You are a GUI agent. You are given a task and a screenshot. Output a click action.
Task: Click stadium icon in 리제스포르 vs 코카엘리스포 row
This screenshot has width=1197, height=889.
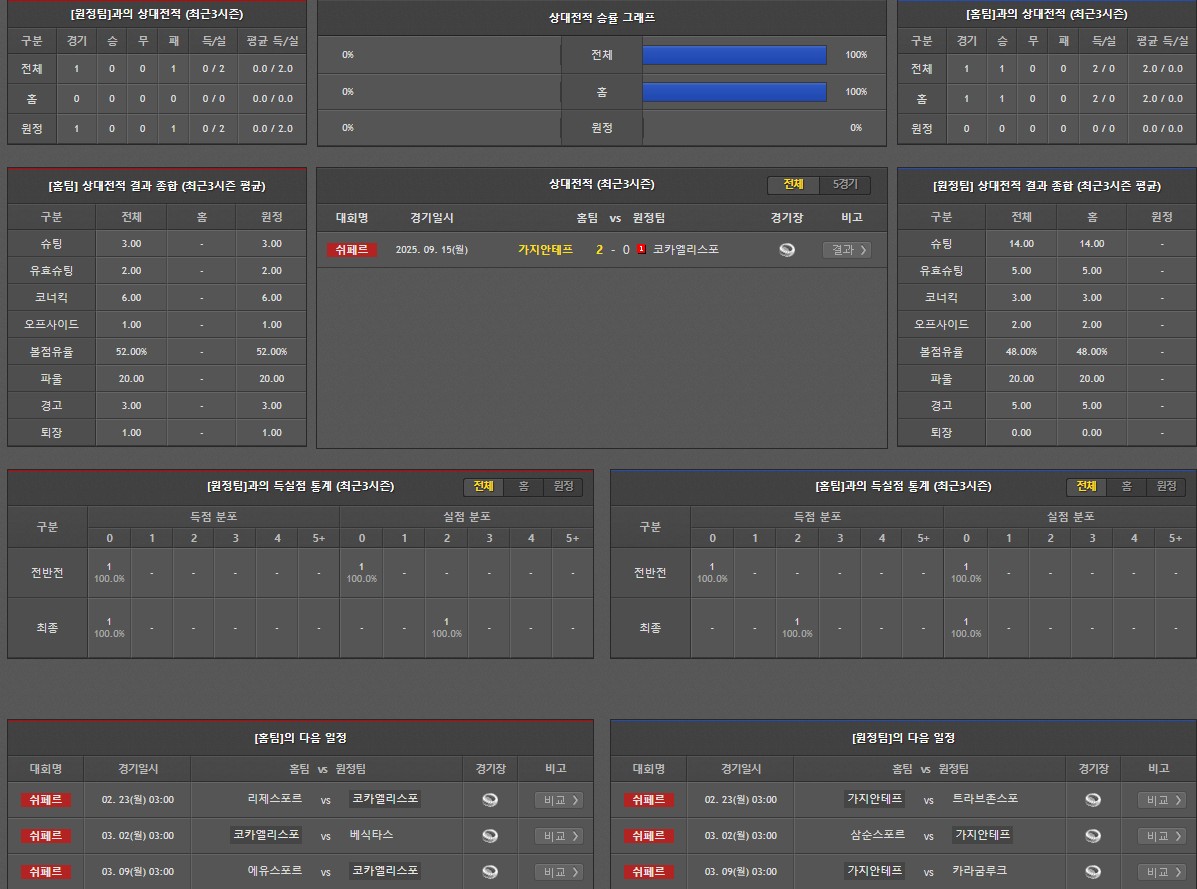490,800
